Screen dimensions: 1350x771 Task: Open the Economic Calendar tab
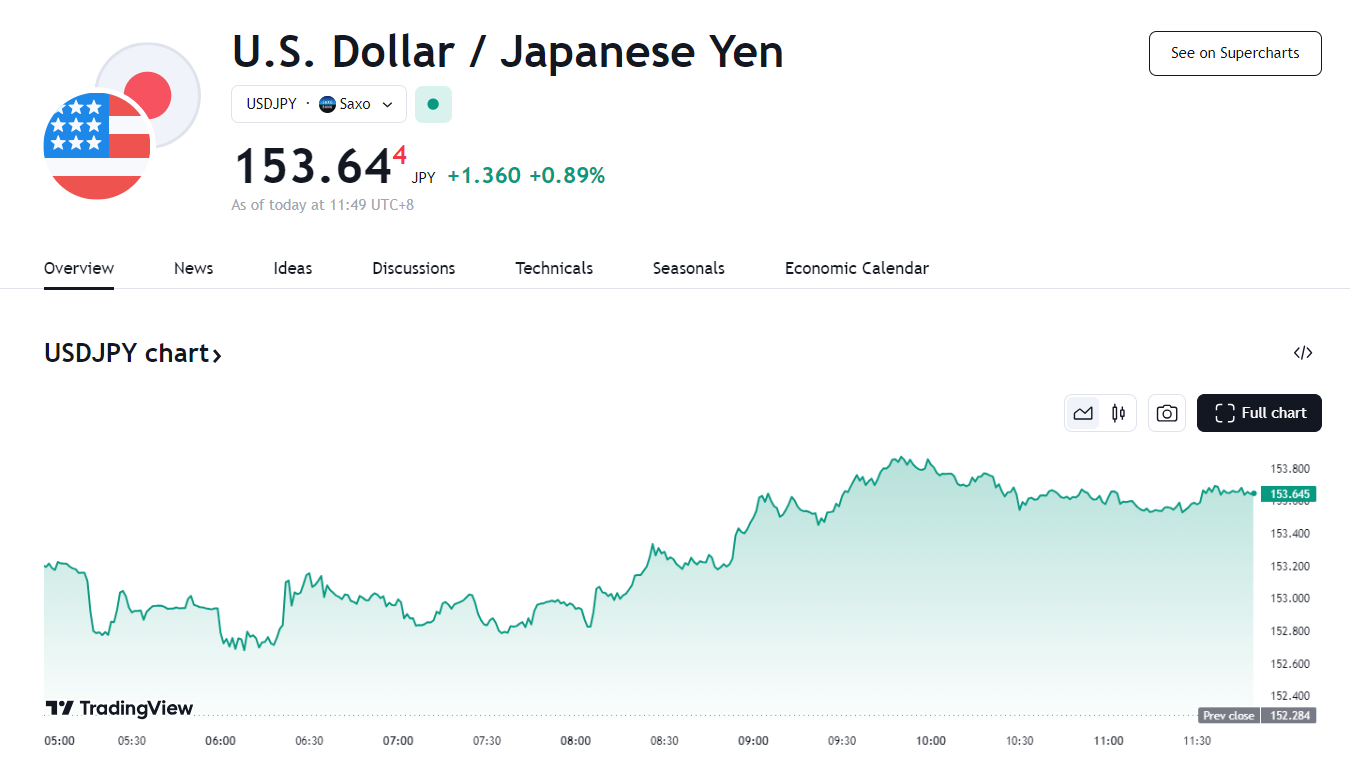[856, 268]
